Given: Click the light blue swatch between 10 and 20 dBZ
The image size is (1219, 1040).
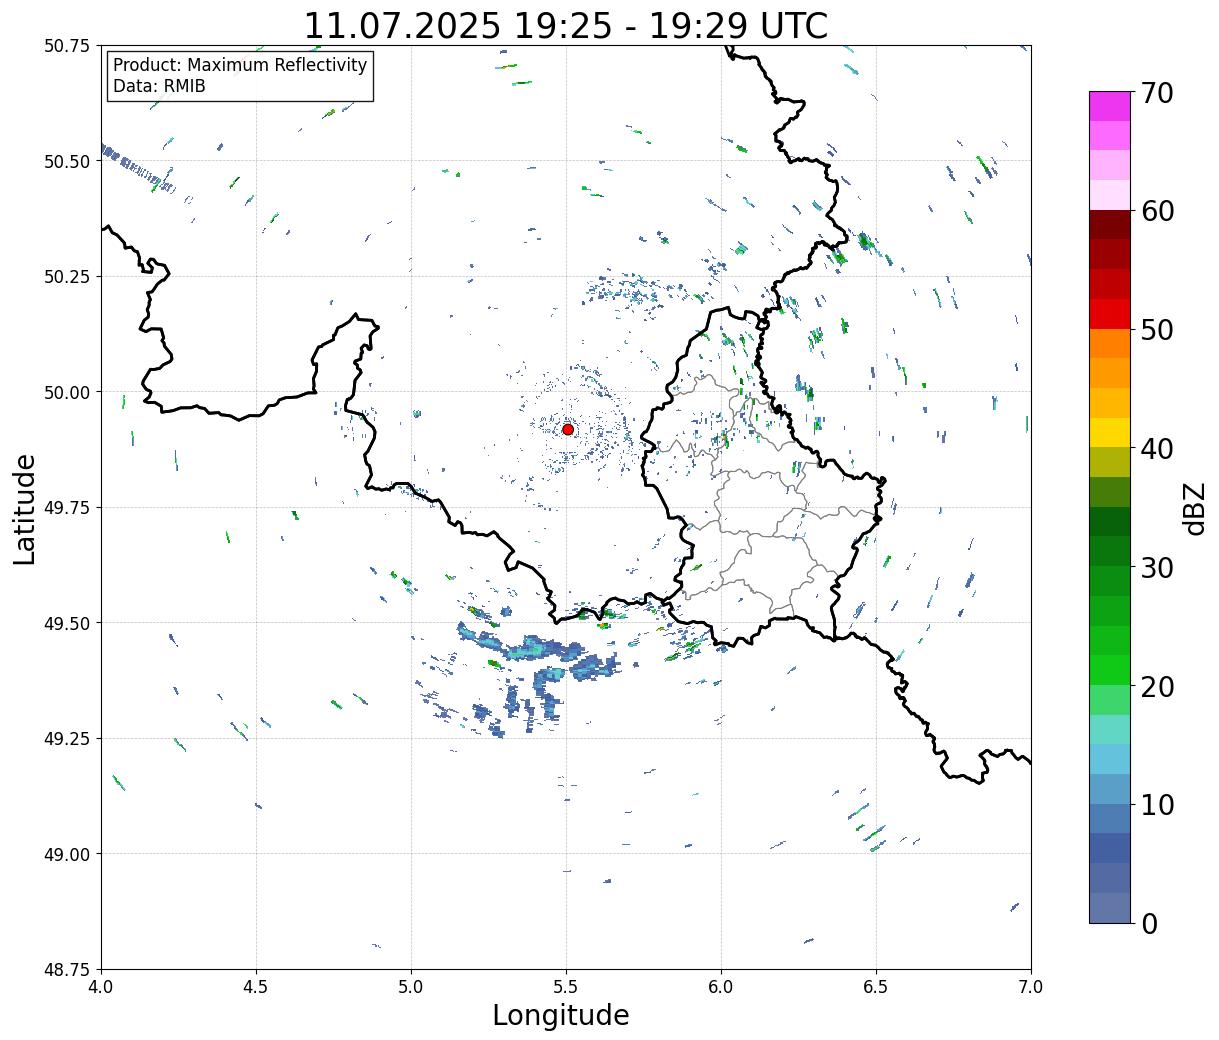Looking at the screenshot, I should click(1110, 760).
